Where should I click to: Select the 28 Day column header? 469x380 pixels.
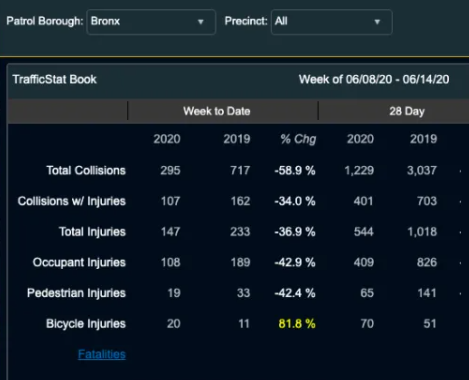tap(407, 111)
